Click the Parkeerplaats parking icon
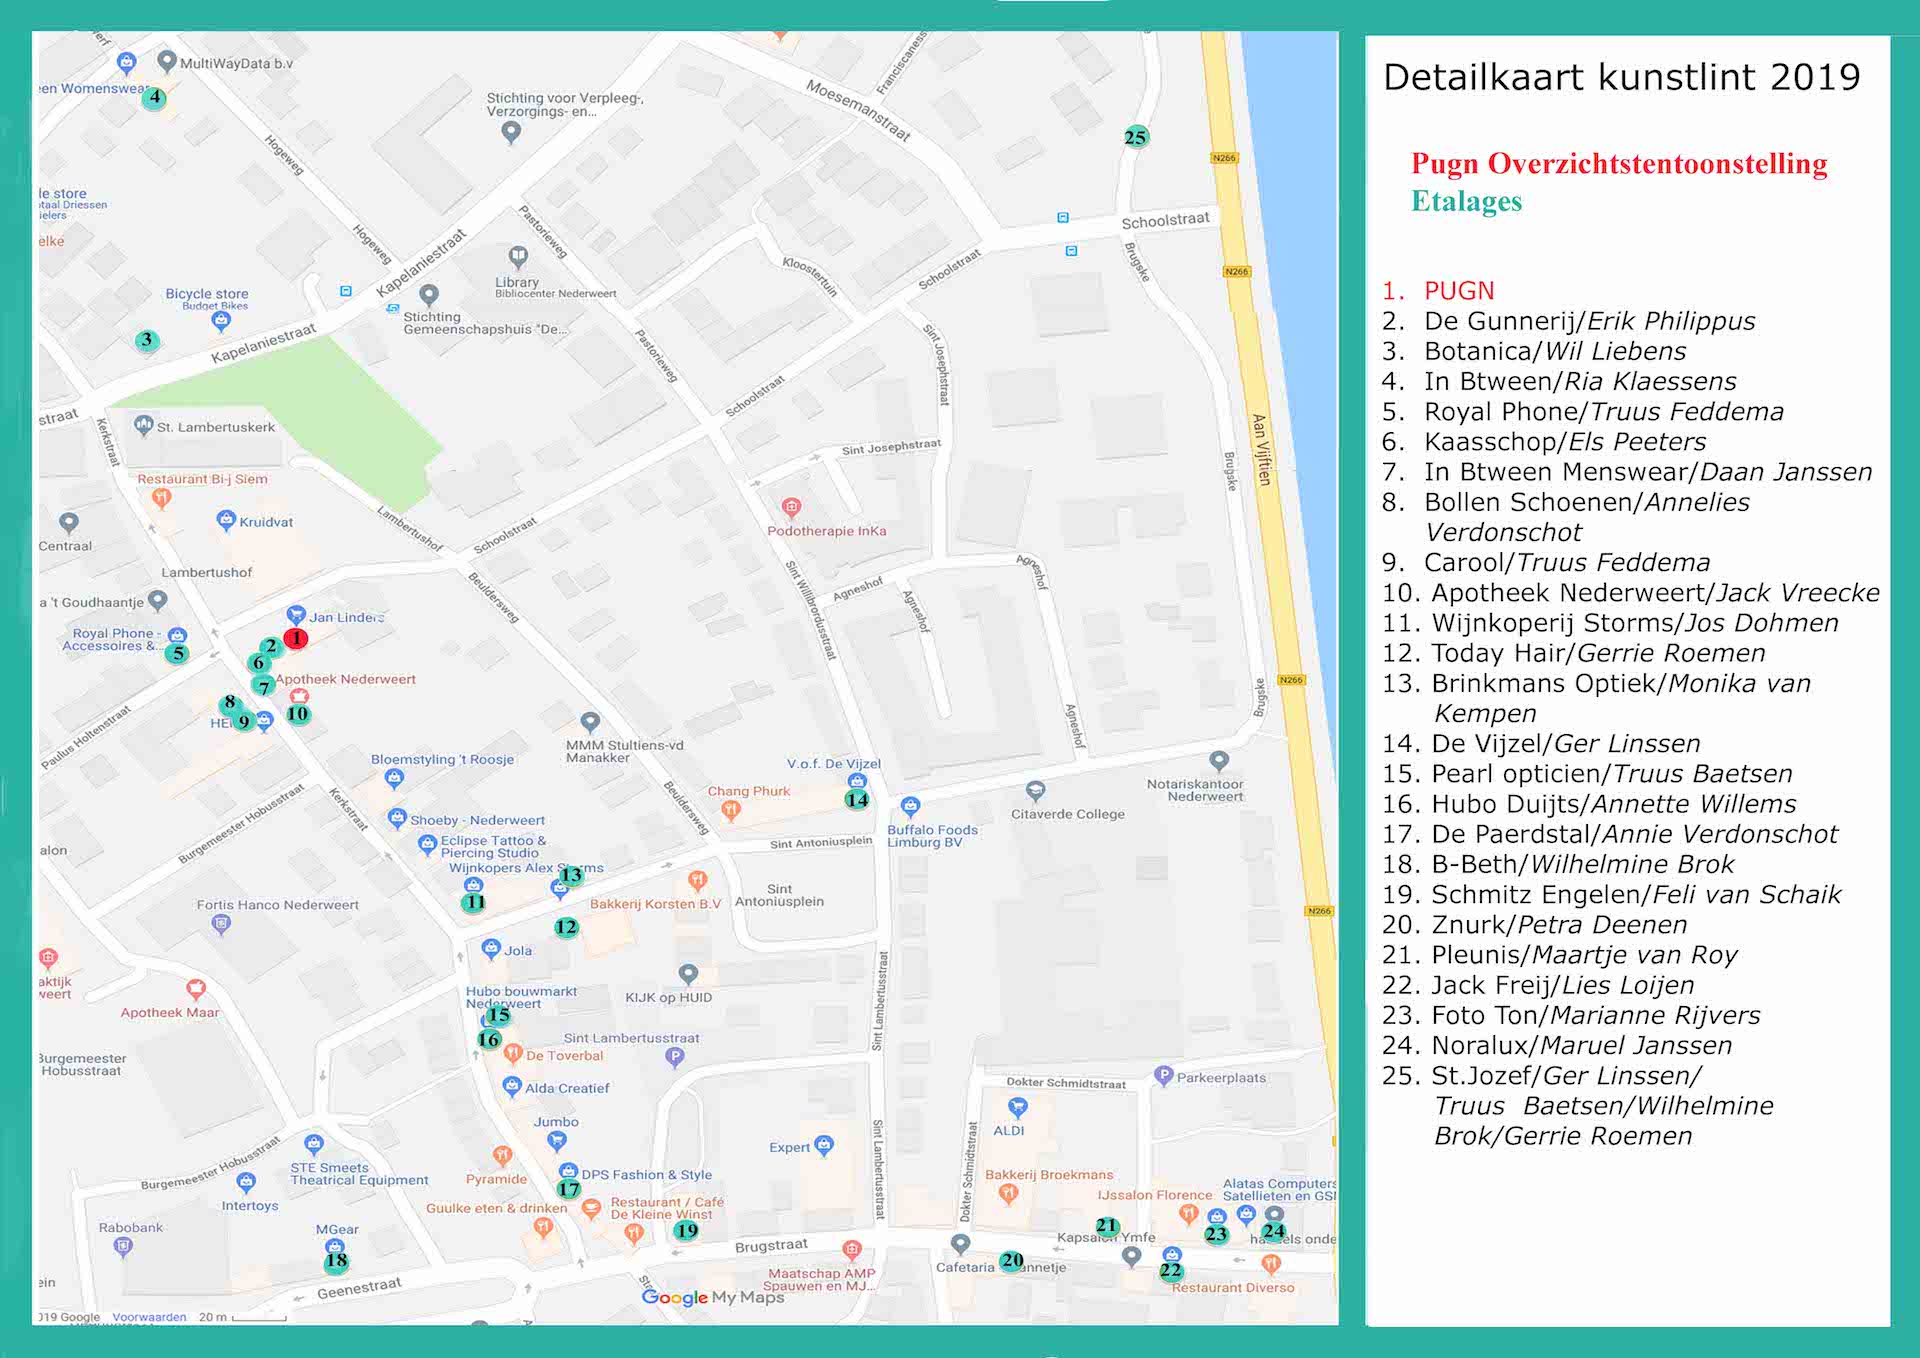Image resolution: width=1920 pixels, height=1358 pixels. tap(1162, 1075)
